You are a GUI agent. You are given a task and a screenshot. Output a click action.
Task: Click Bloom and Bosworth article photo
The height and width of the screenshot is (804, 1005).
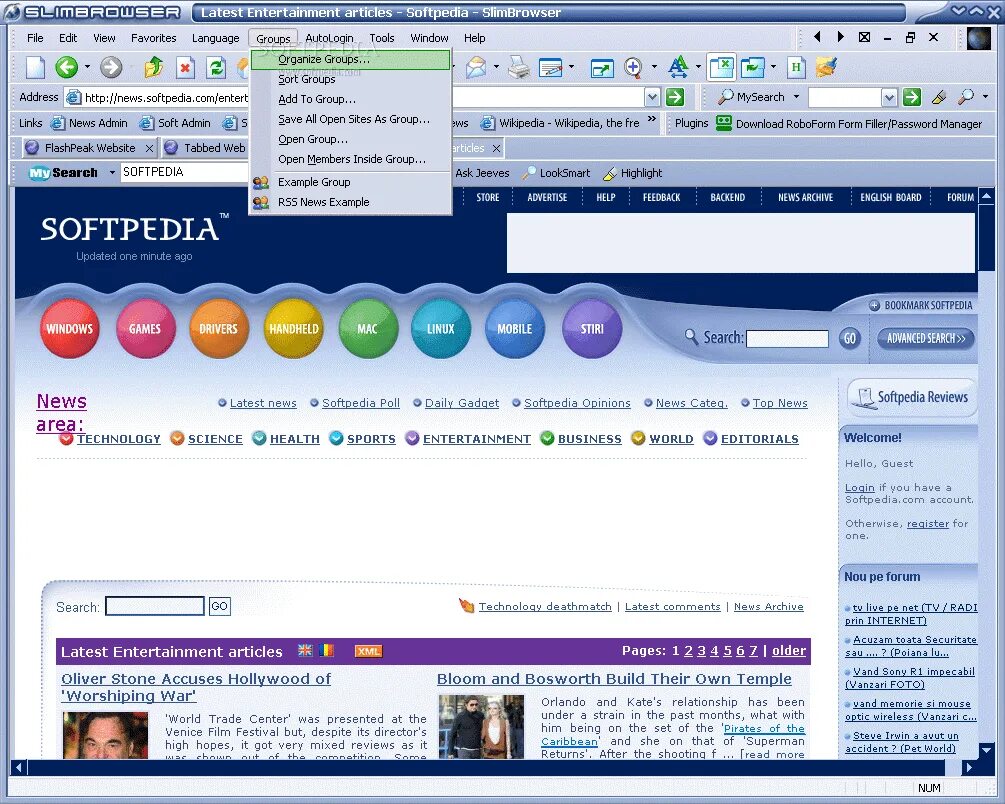[x=481, y=727]
